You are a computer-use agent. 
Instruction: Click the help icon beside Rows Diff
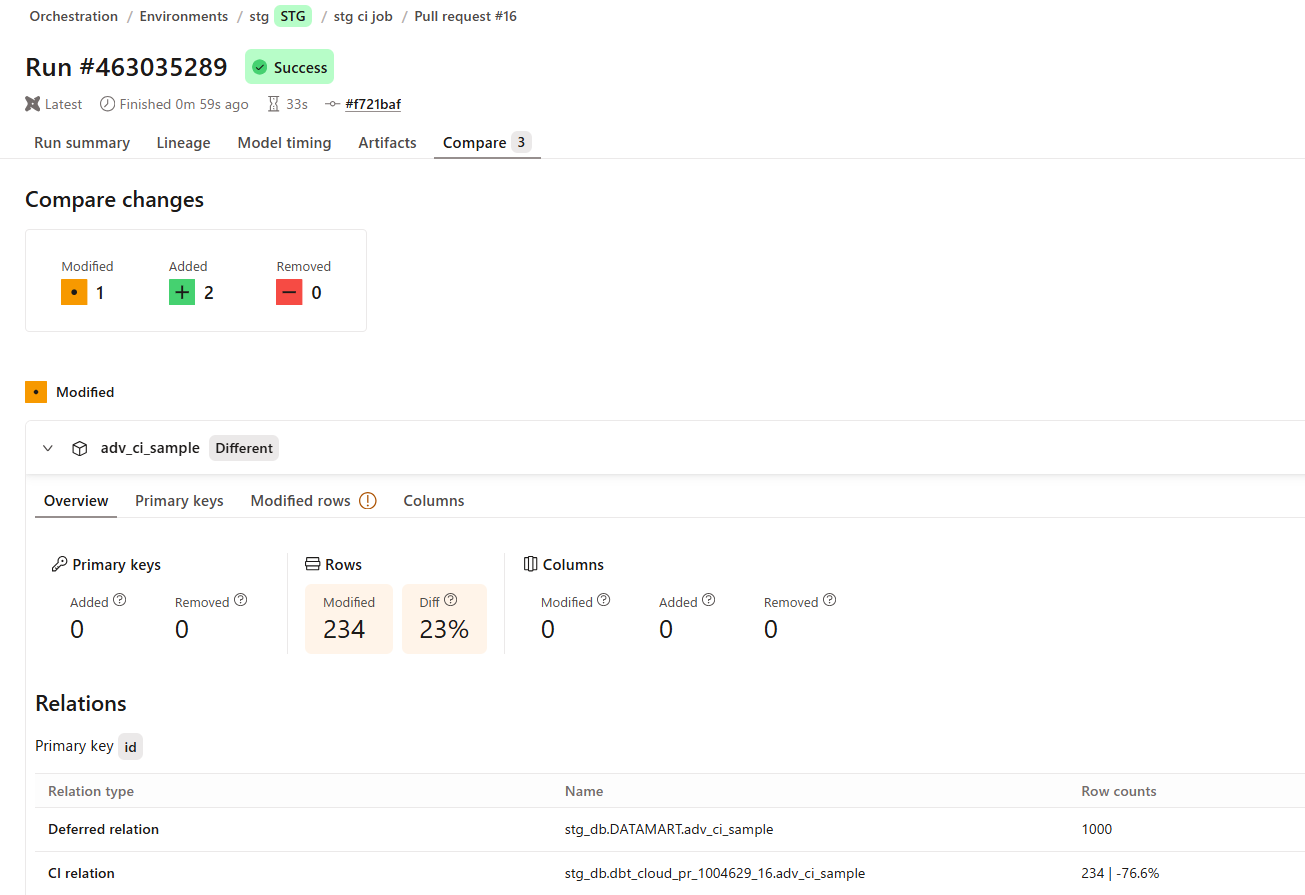pos(450,601)
